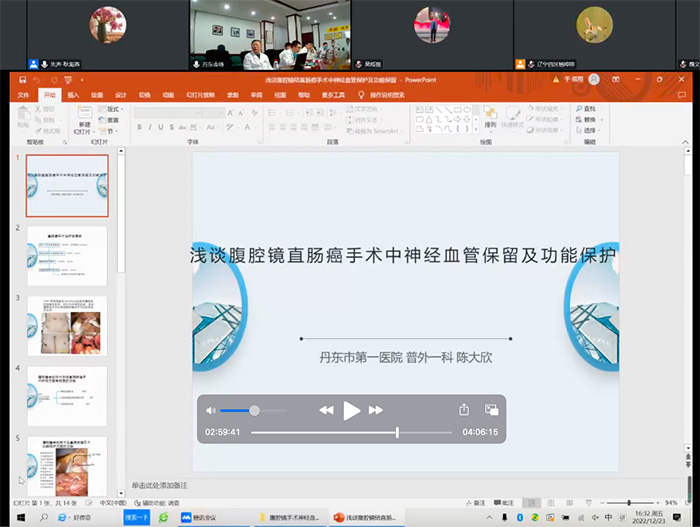Play the video with the play button

pyautogui.click(x=351, y=410)
